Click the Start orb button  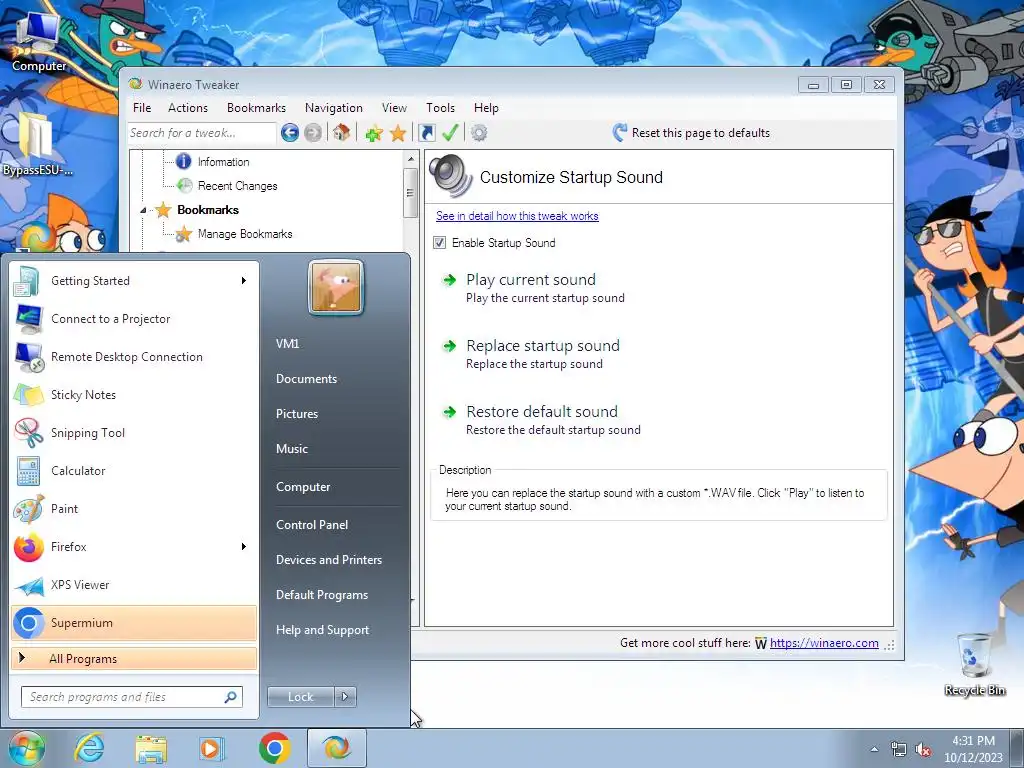point(27,748)
